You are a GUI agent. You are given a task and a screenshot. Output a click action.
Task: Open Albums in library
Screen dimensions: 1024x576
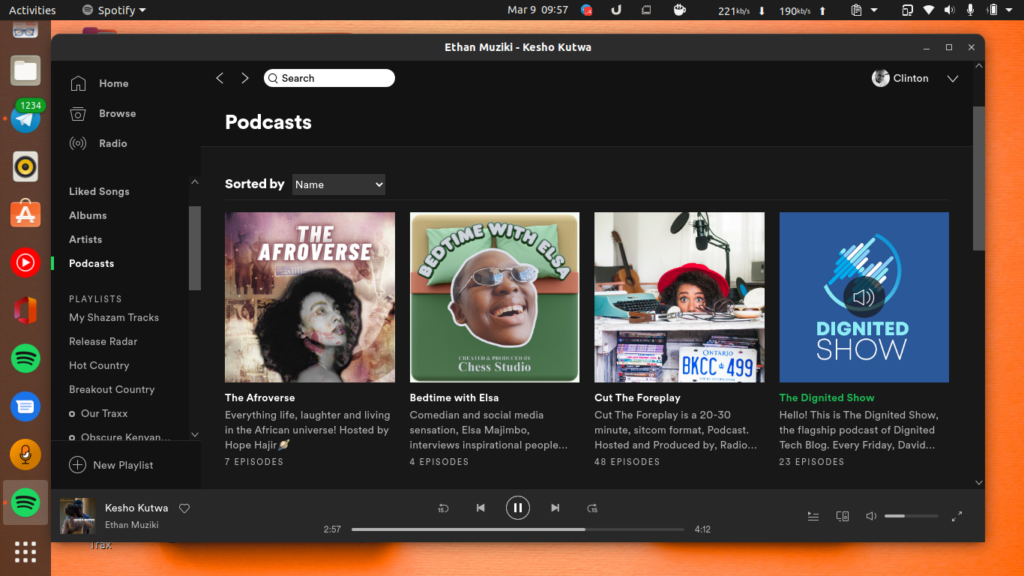tap(88, 216)
